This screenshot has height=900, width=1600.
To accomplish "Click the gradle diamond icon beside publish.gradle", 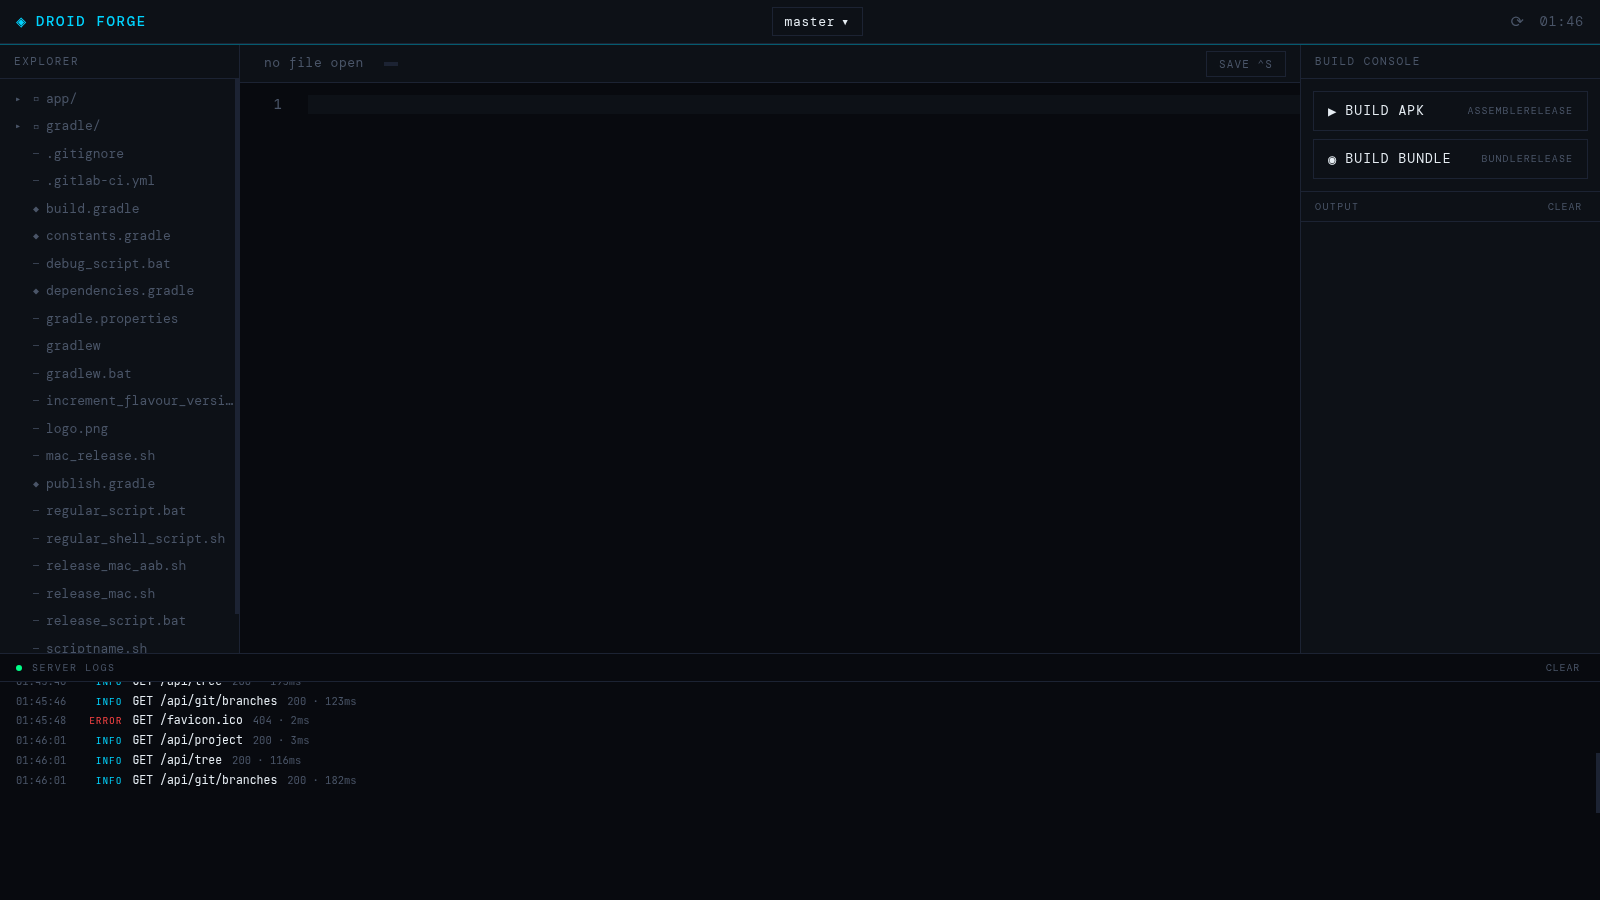I will pos(36,483).
